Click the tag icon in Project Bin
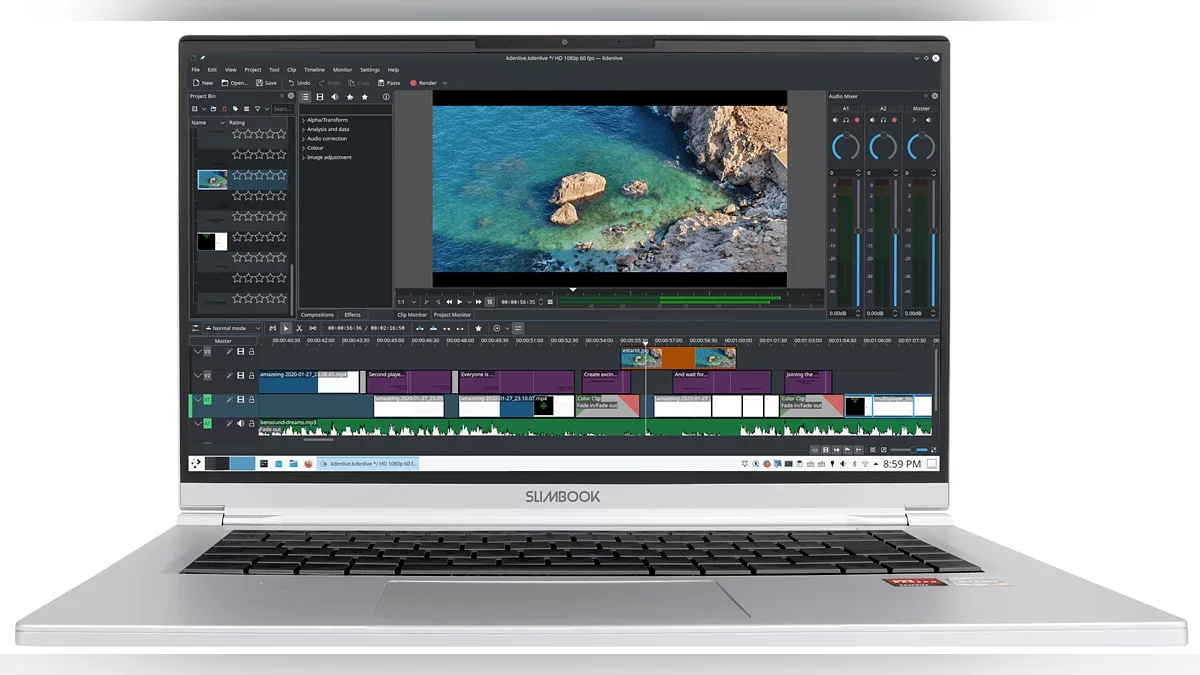 (x=236, y=109)
